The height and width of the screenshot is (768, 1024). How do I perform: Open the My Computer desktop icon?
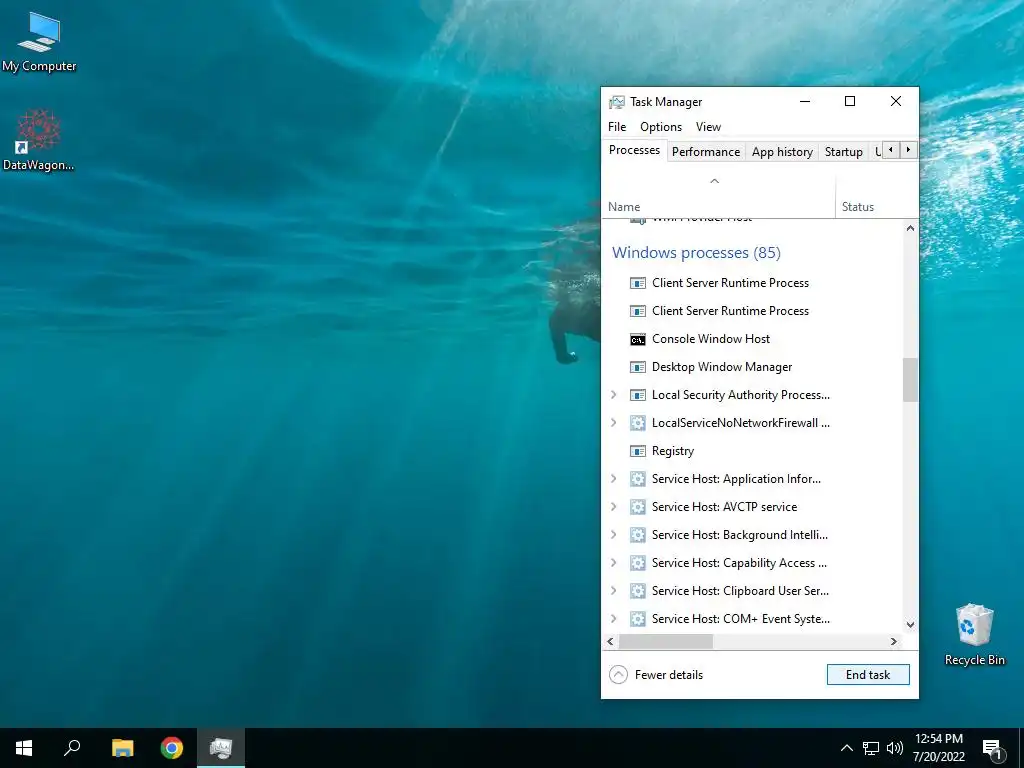click(x=39, y=41)
